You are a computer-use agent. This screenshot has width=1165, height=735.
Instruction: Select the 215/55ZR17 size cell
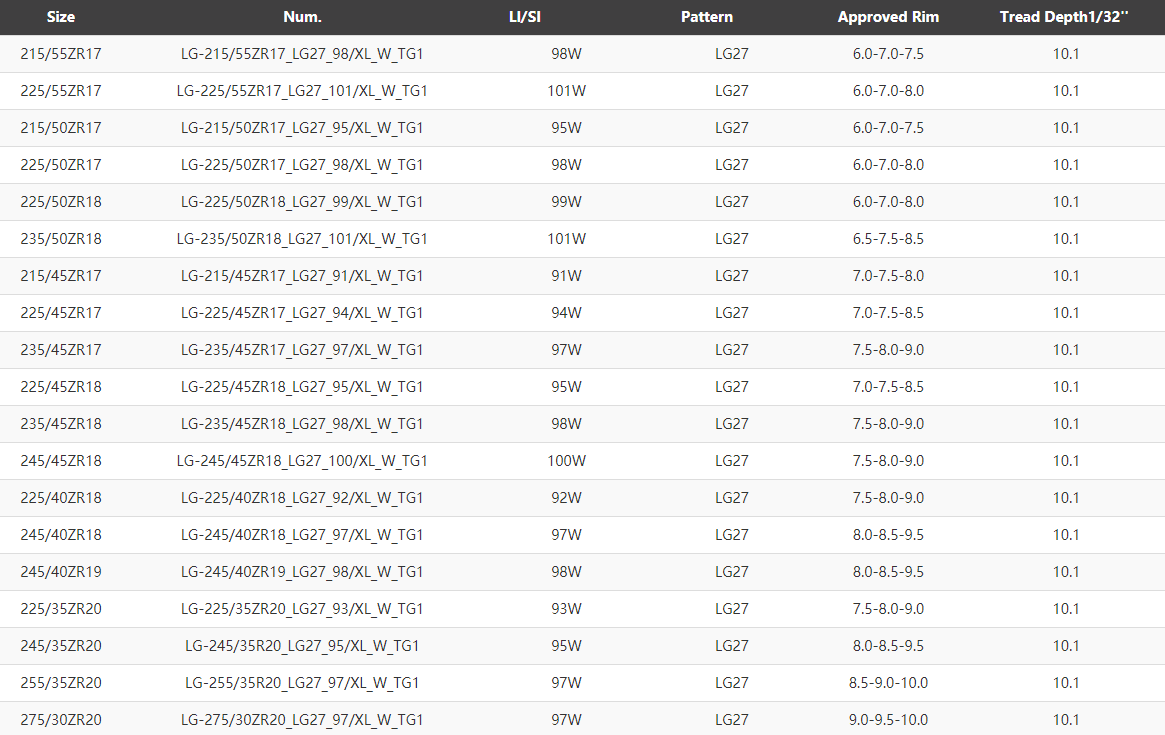coord(61,54)
